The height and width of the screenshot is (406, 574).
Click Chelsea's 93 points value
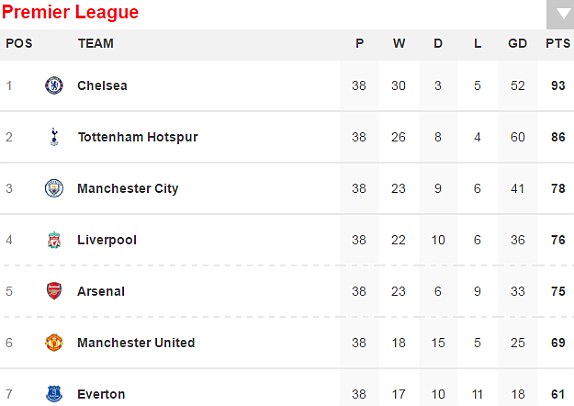point(558,86)
